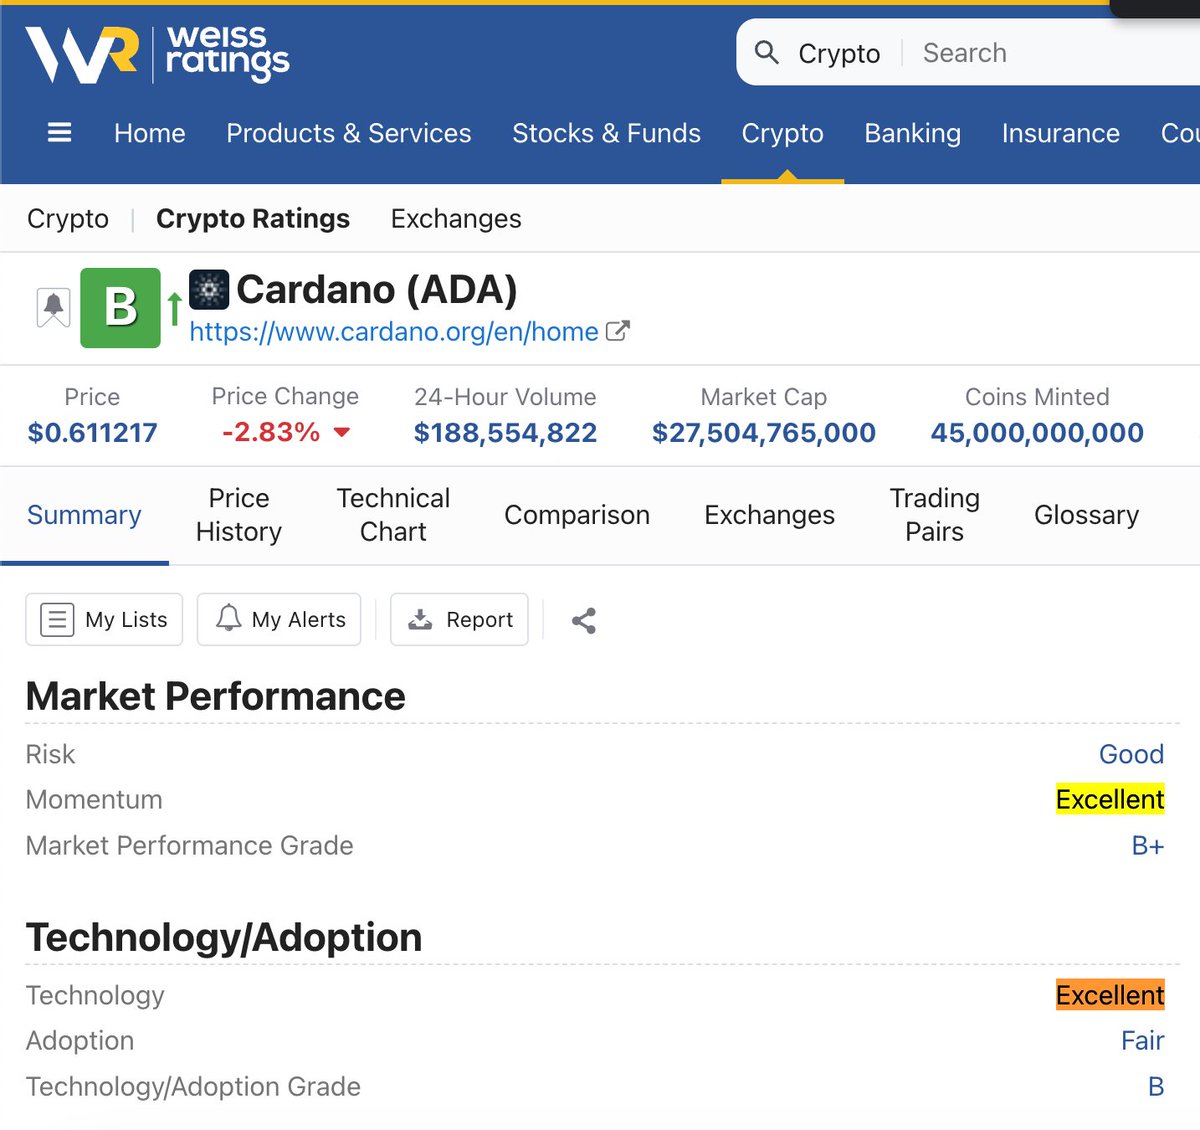Click the Cardano (ADA) heading
Image resolution: width=1200 pixels, height=1130 pixels.
tap(377, 290)
